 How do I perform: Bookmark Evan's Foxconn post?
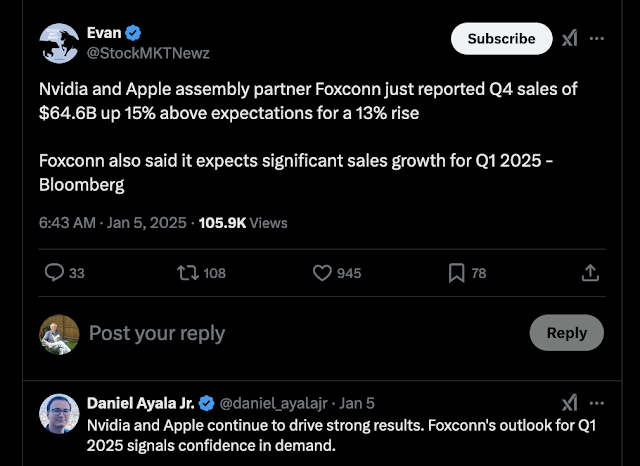456,272
